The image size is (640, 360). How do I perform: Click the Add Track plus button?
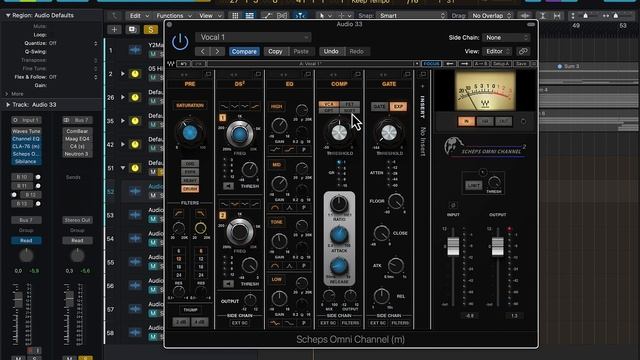(114, 29)
